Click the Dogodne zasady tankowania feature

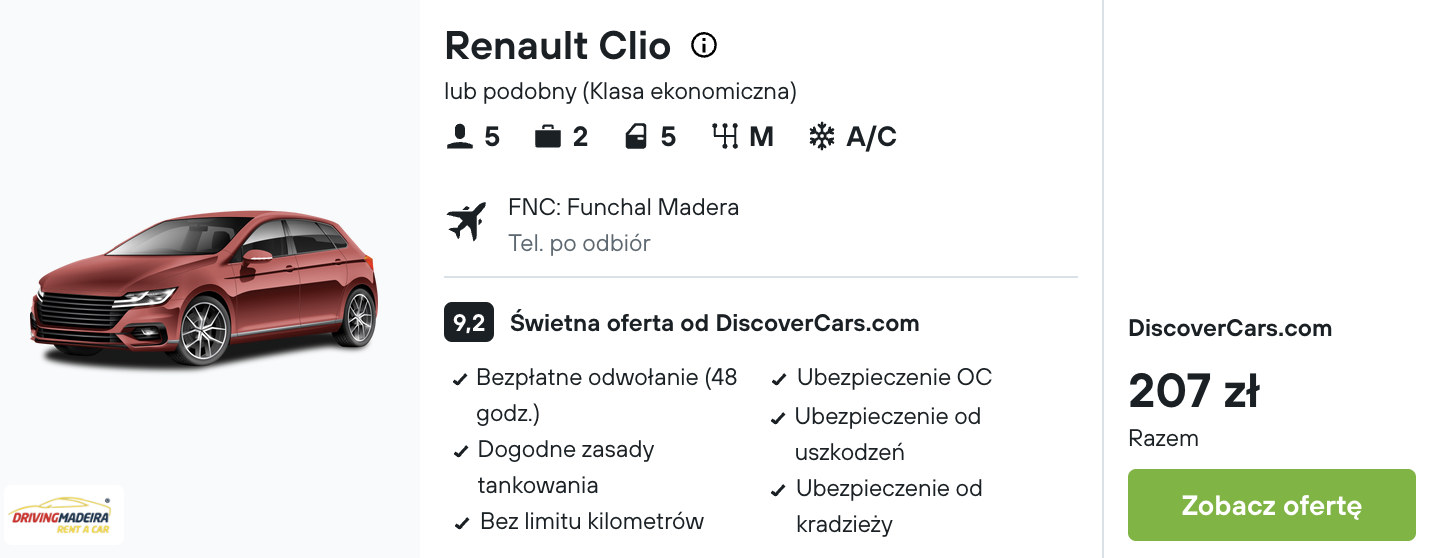coord(565,449)
